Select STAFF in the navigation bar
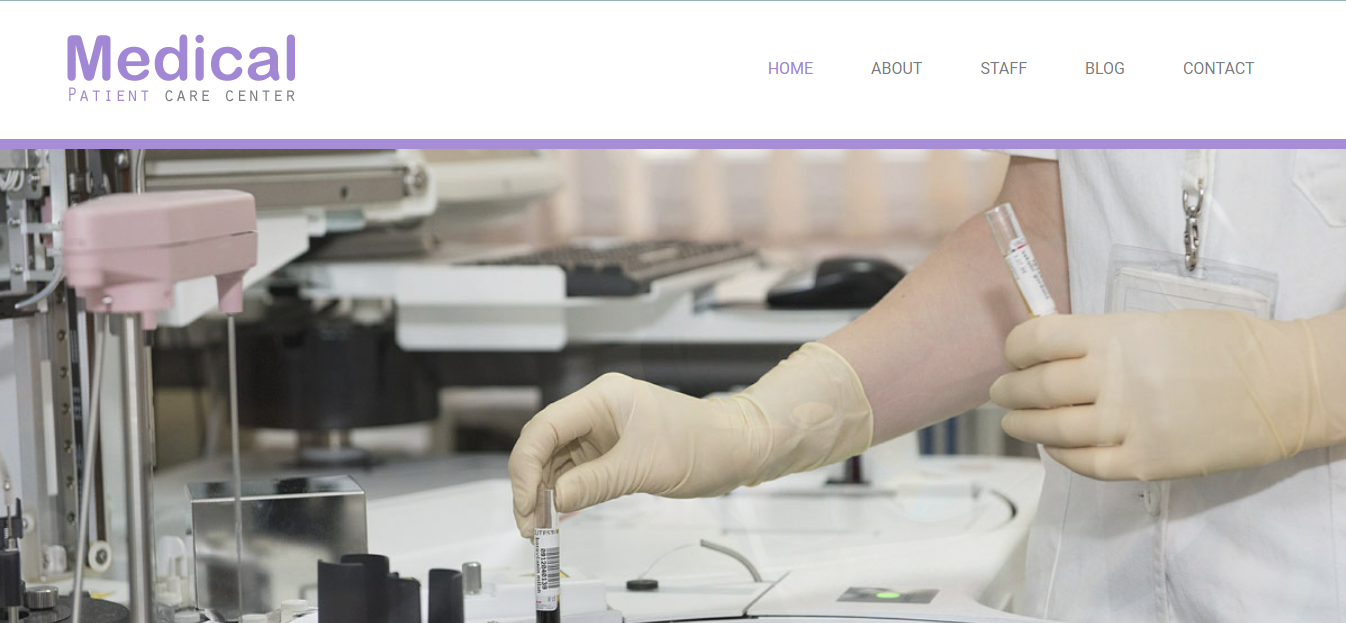 (x=1003, y=68)
